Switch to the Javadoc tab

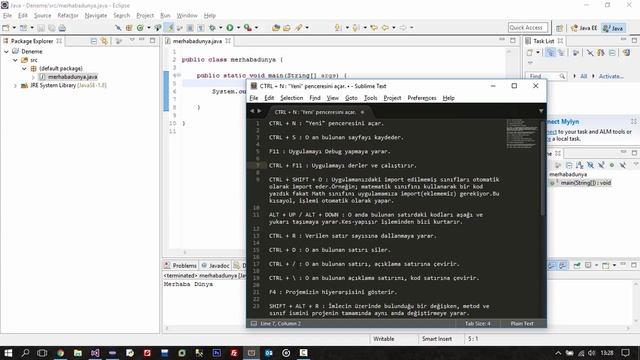point(216,265)
